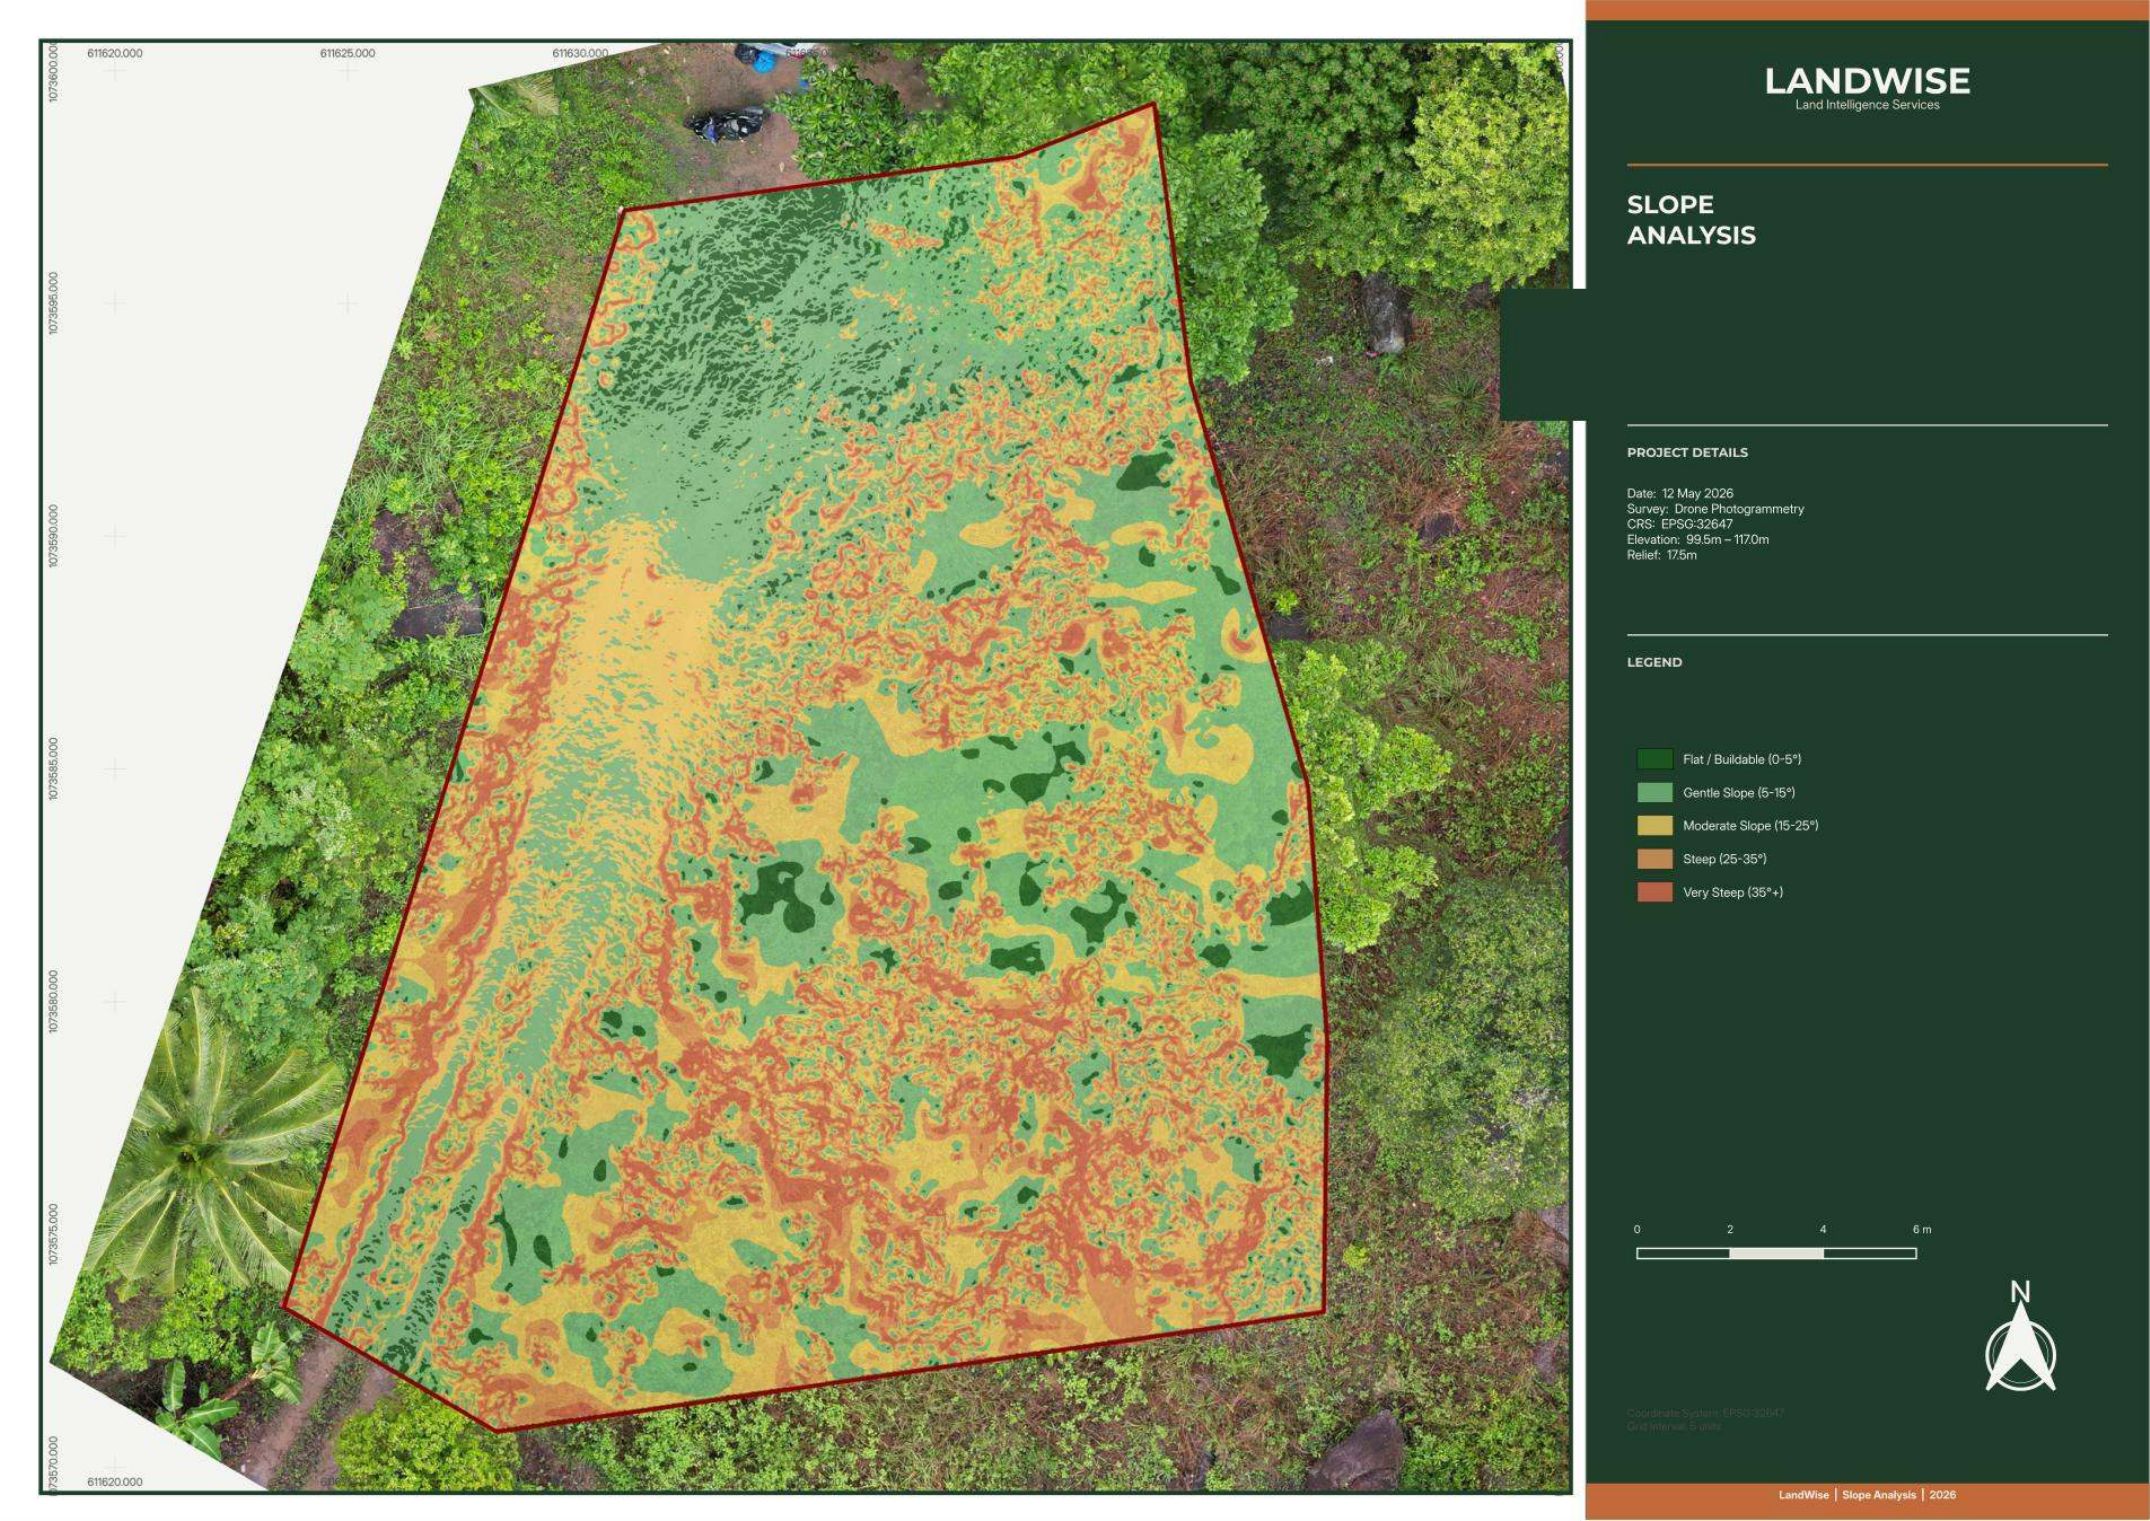Click the Steep orange legend swatch
Image resolution: width=2150 pixels, height=1521 pixels.
[1654, 858]
